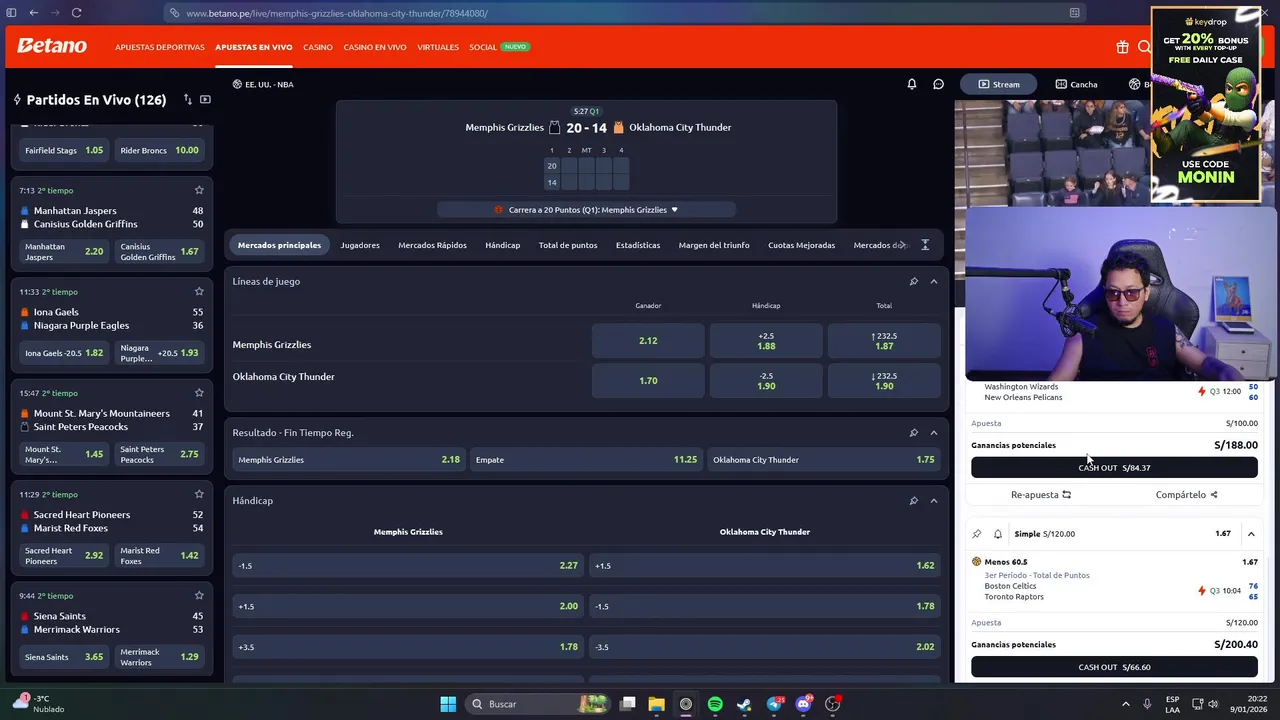Viewport: 1280px width, 720px height.
Task: Open site info icon in address bar
Action: click(x=175, y=13)
